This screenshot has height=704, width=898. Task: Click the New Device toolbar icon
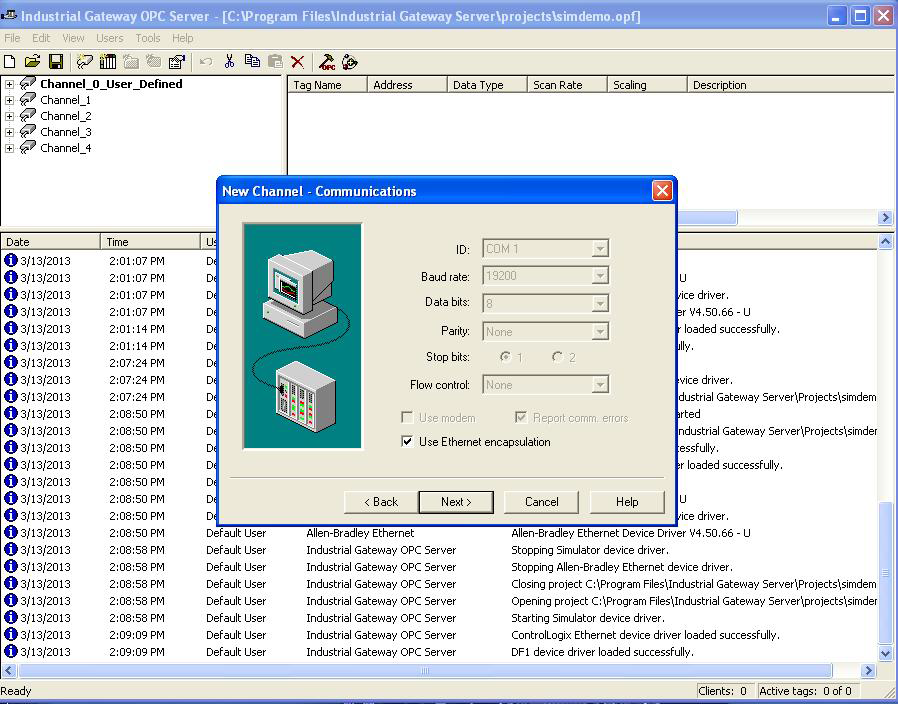pyautogui.click(x=108, y=62)
